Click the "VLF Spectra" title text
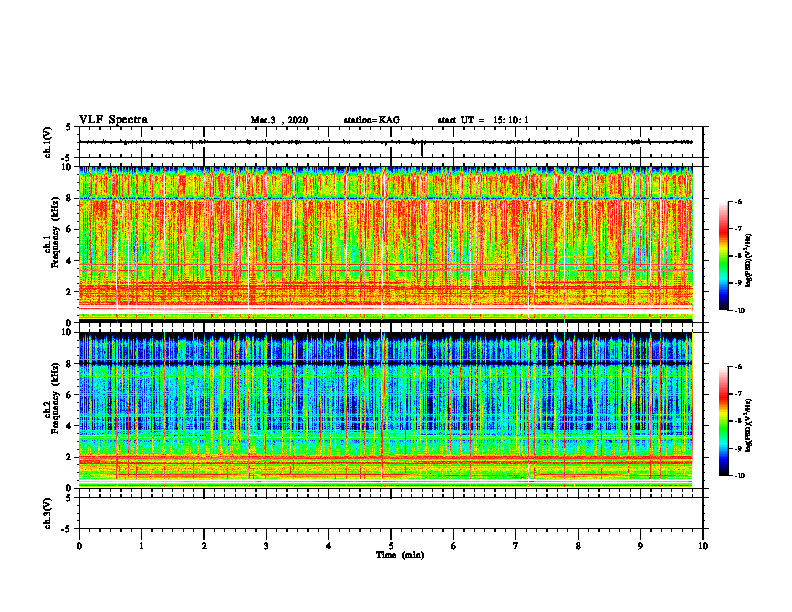Viewport: 792px width, 612px height. point(113,120)
